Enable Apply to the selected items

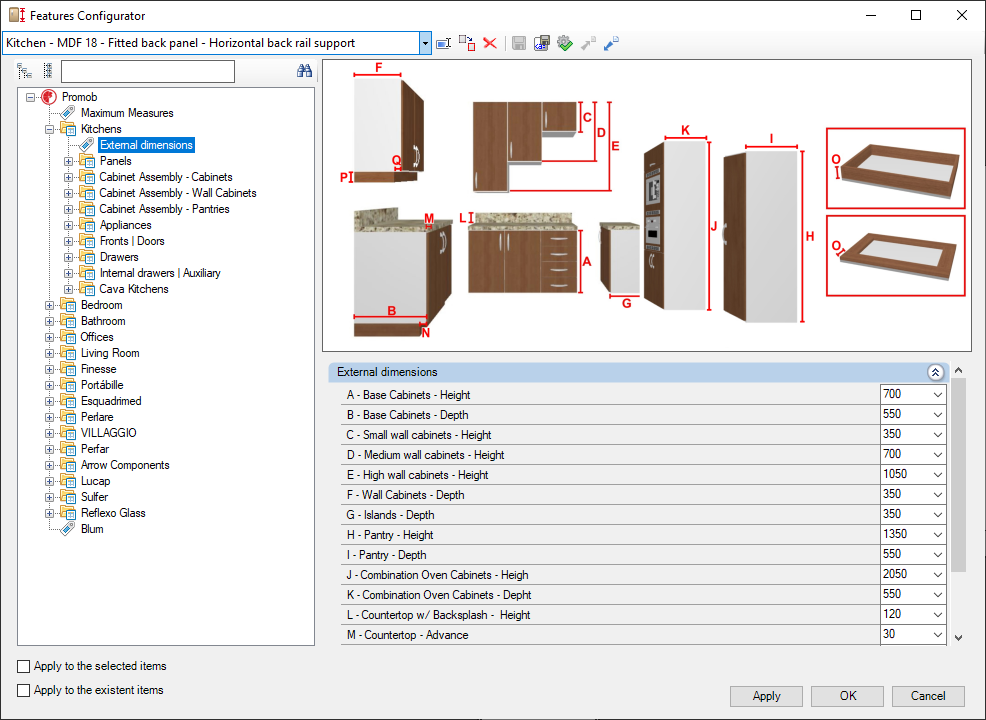23,667
